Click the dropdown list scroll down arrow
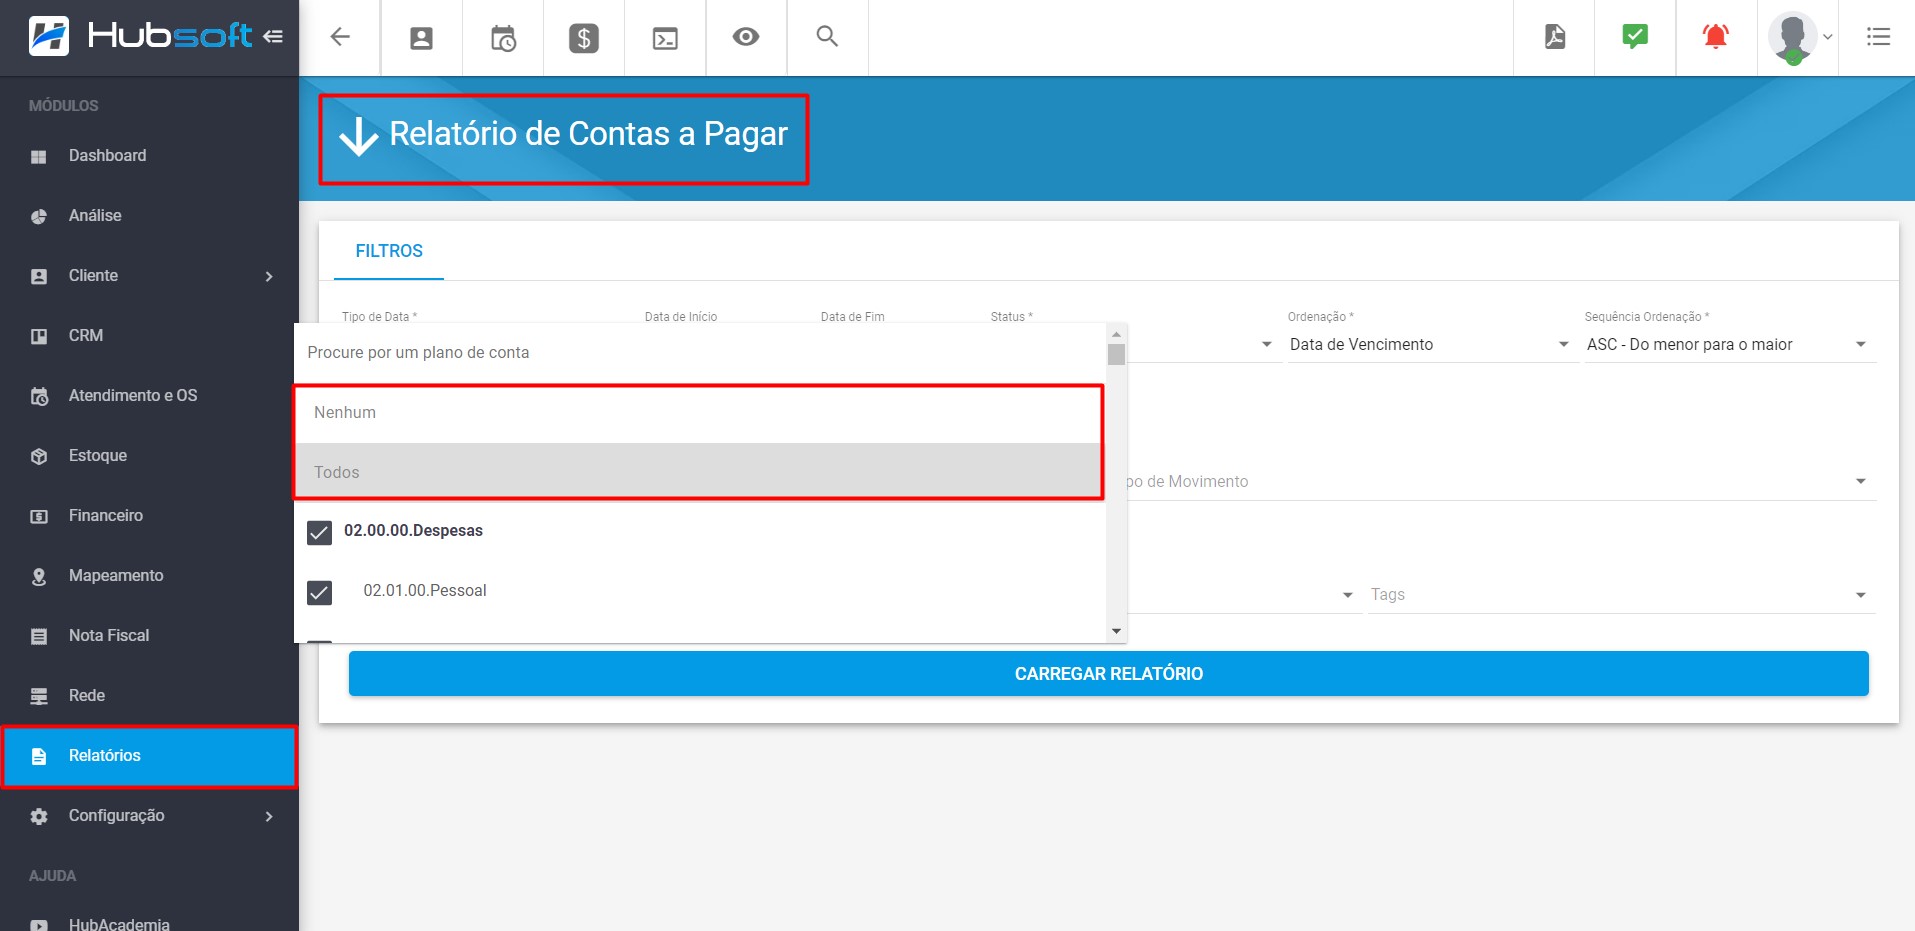Screen dimensions: 1915x931 click(x=1116, y=631)
